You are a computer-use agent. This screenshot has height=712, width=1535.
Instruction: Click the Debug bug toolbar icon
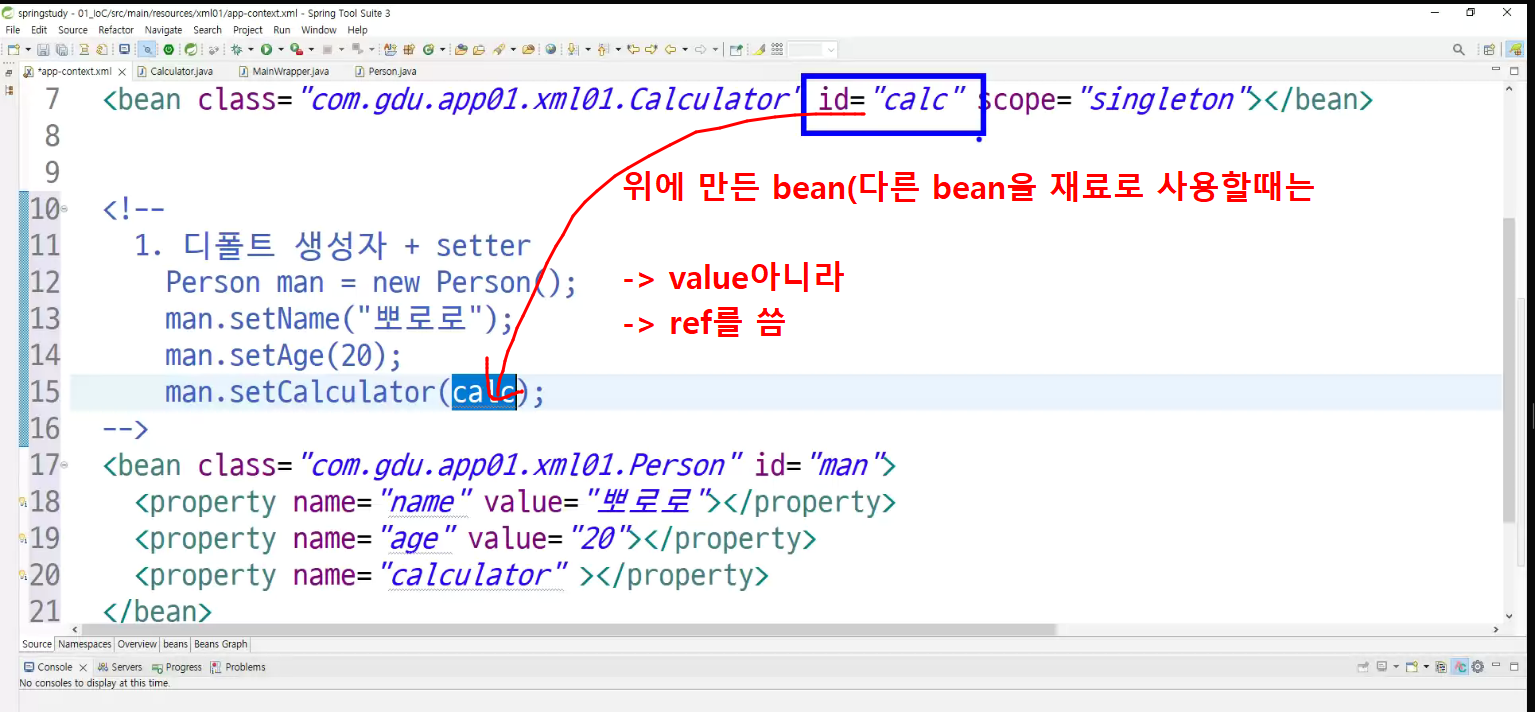[x=236, y=49]
